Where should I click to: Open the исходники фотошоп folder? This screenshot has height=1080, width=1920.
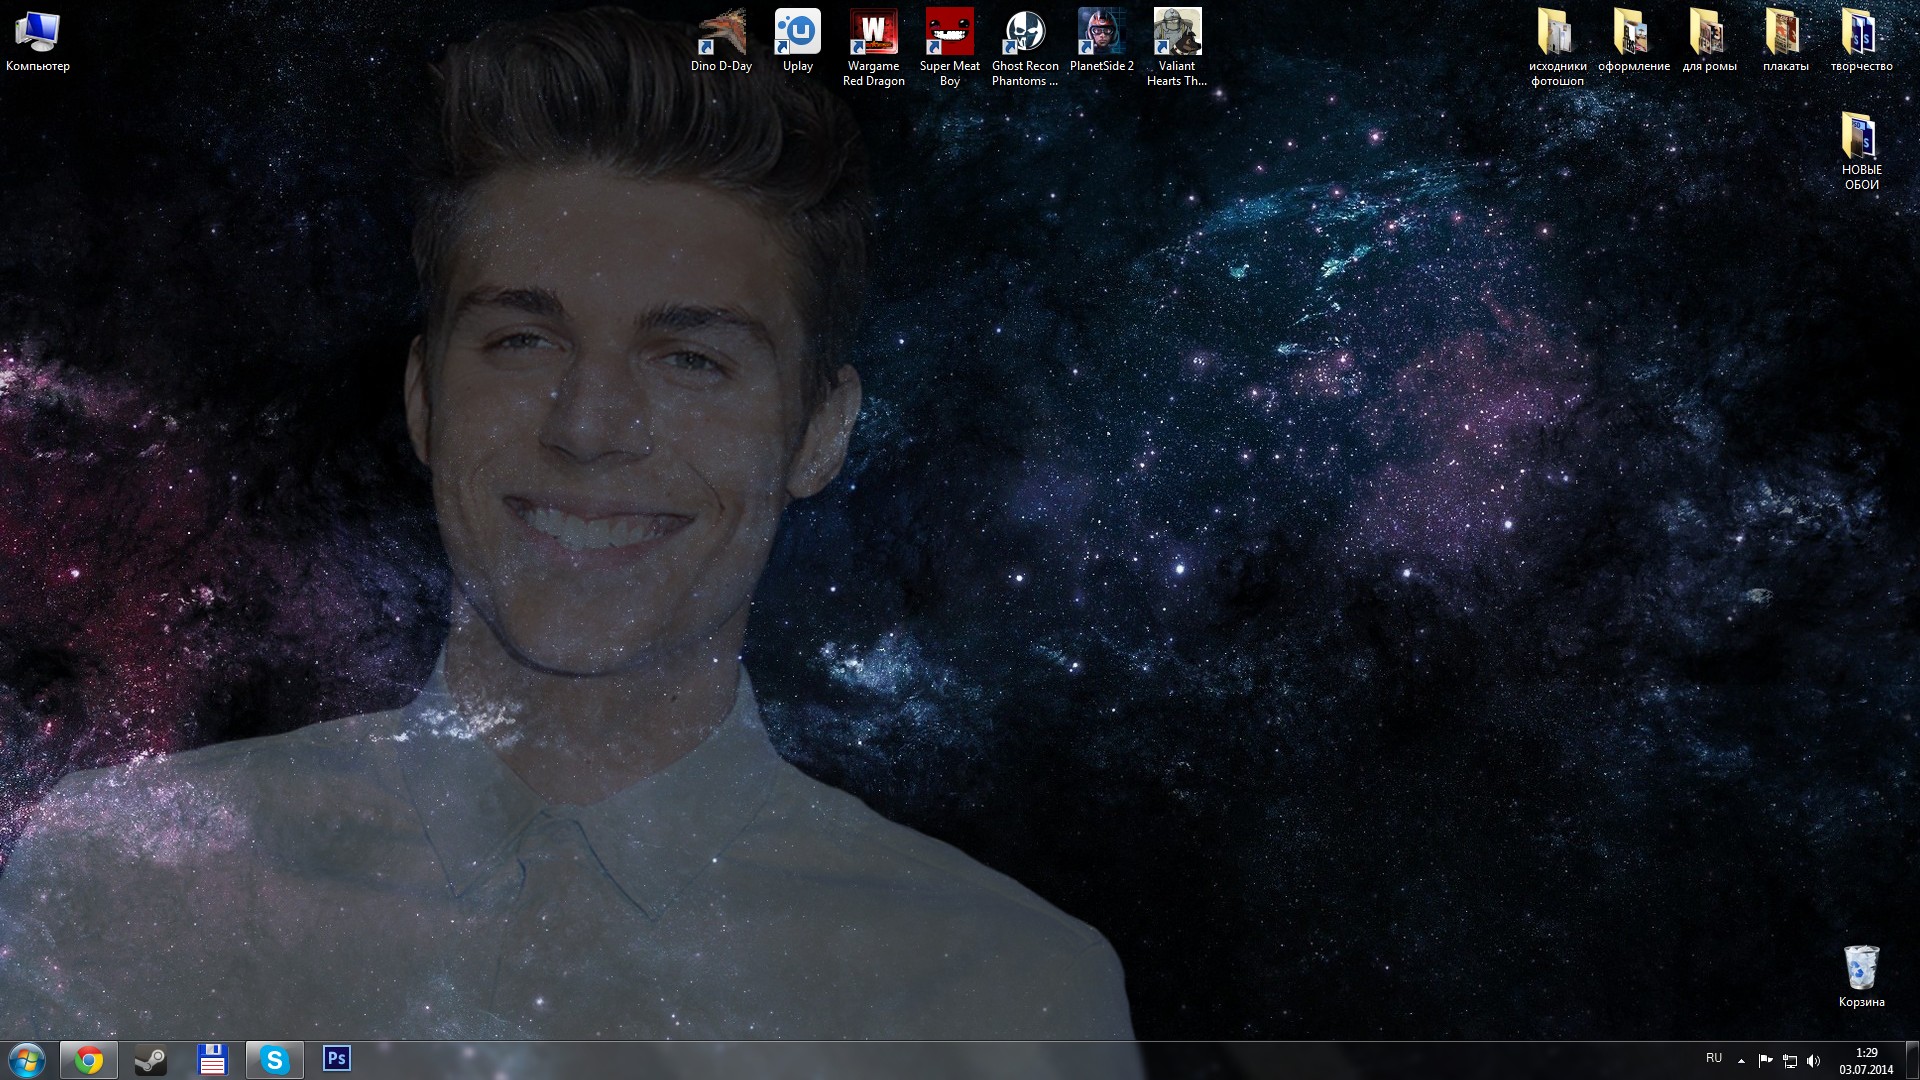(1557, 34)
